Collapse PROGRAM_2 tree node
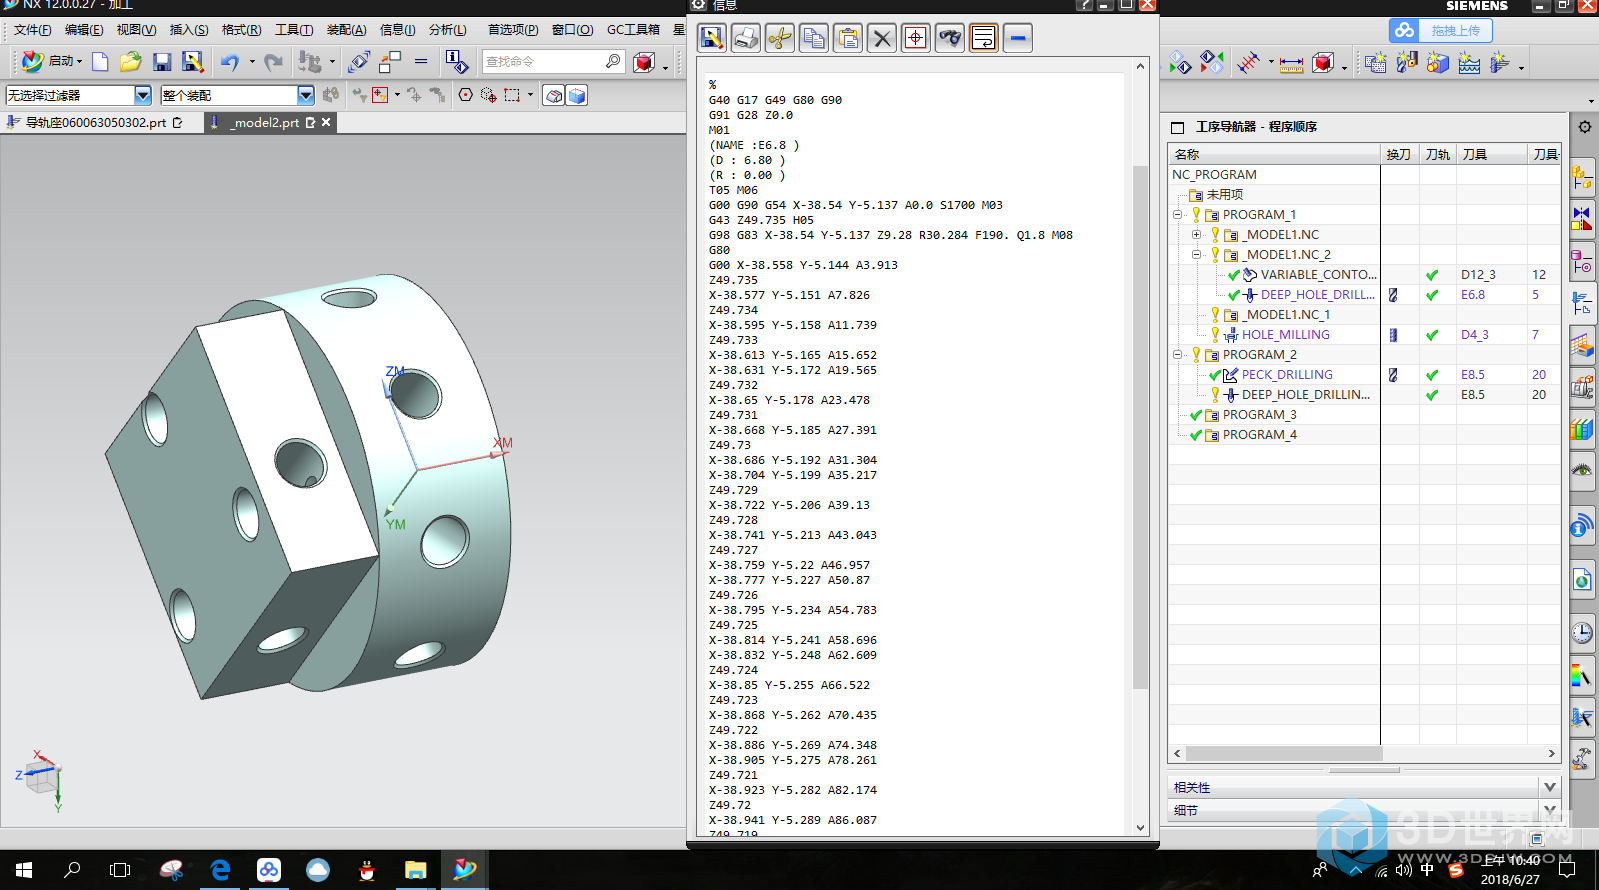Screen dimensions: 1599x890 click(x=1178, y=355)
